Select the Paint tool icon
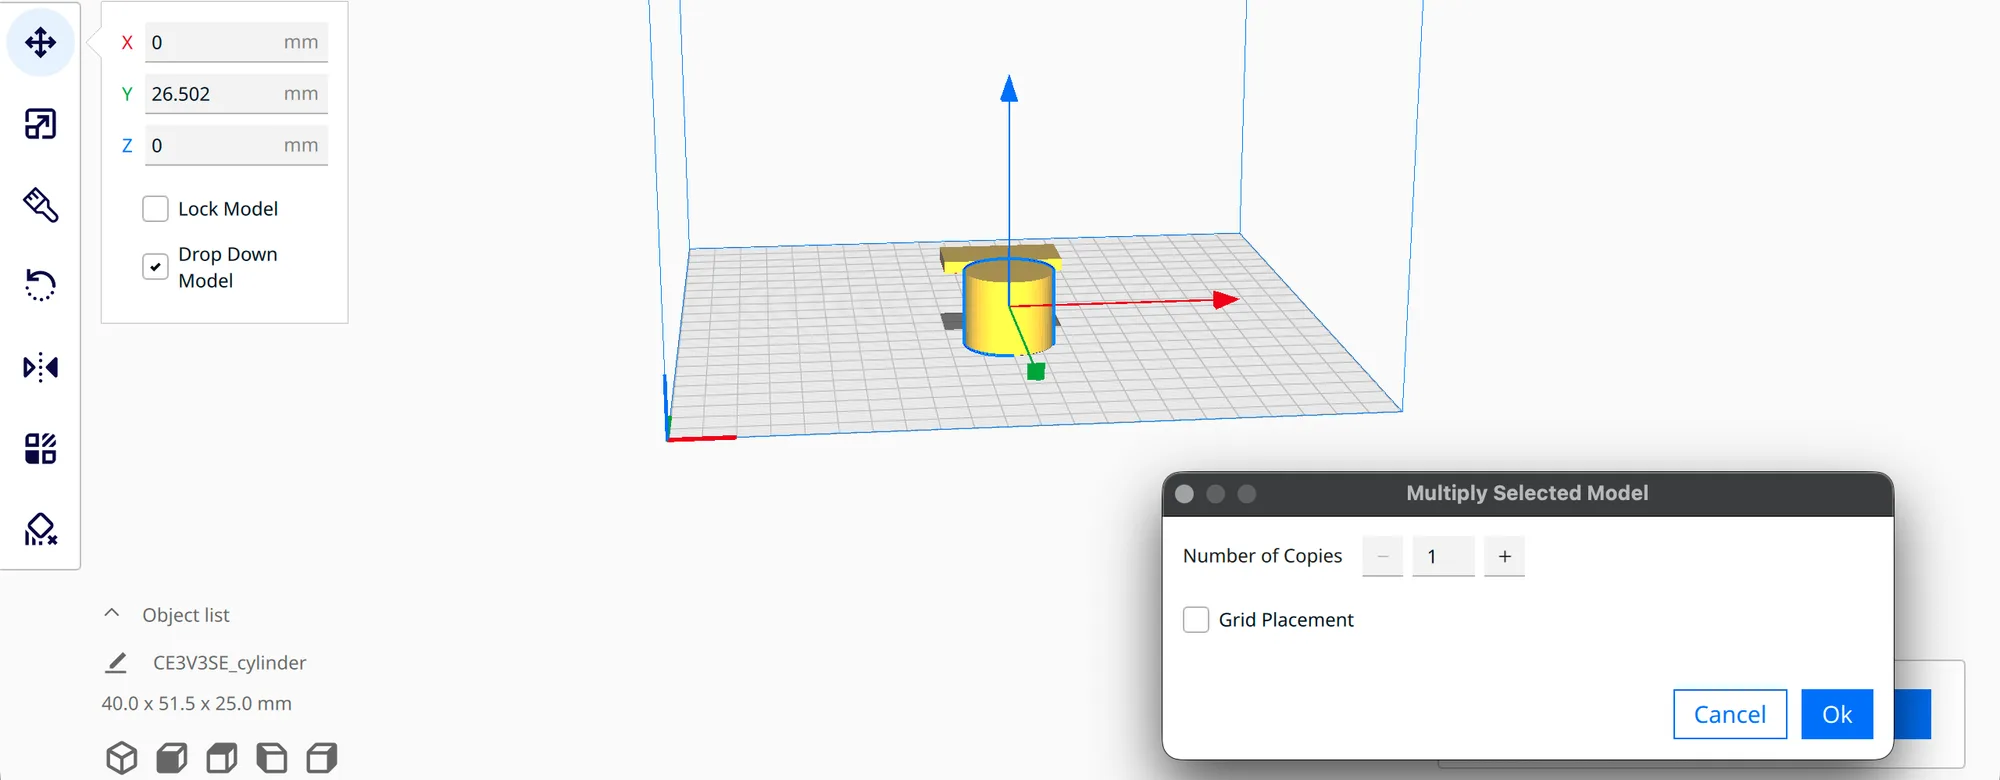 click(40, 205)
